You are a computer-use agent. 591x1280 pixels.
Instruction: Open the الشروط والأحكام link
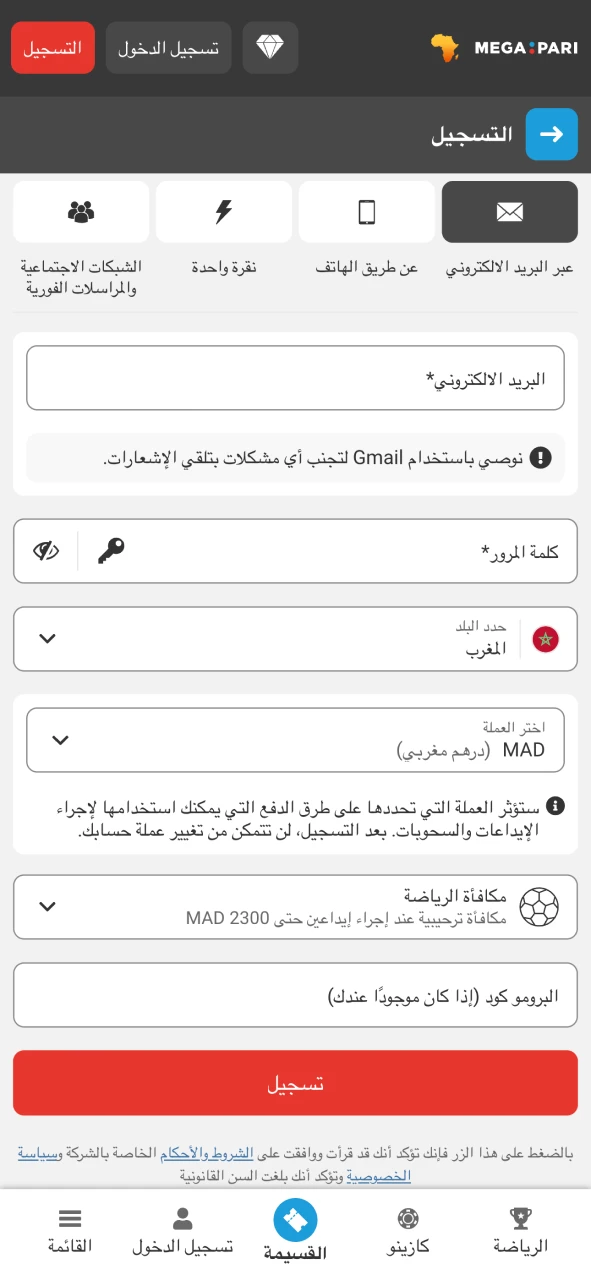point(206,1152)
